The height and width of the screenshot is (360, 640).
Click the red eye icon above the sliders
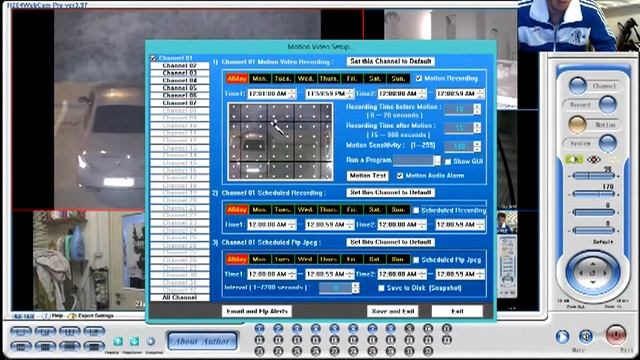tap(593, 160)
